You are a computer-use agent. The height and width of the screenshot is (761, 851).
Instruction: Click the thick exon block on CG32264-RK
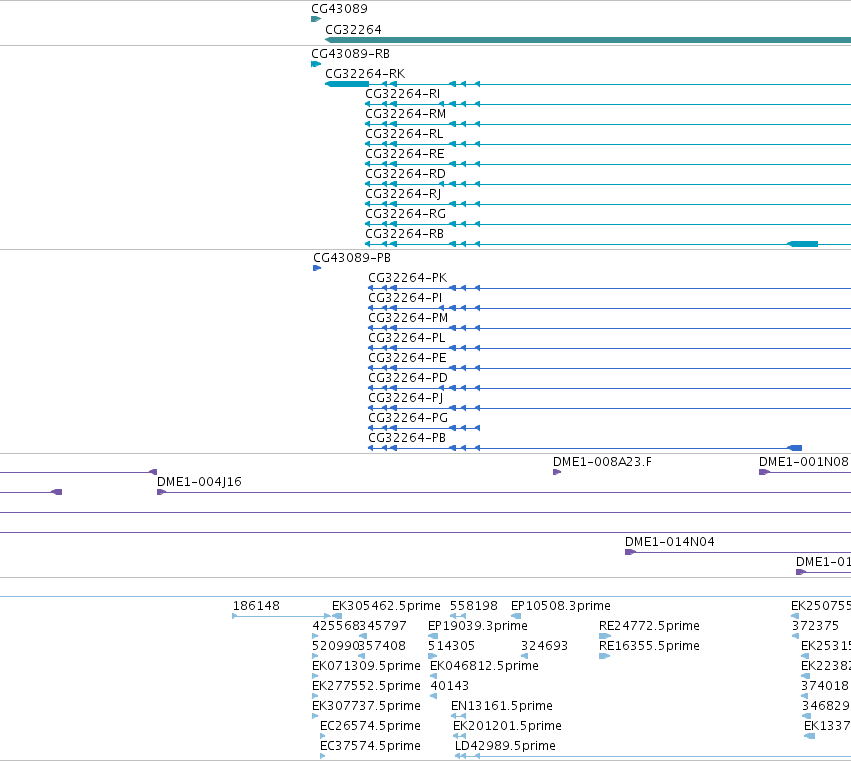347,84
